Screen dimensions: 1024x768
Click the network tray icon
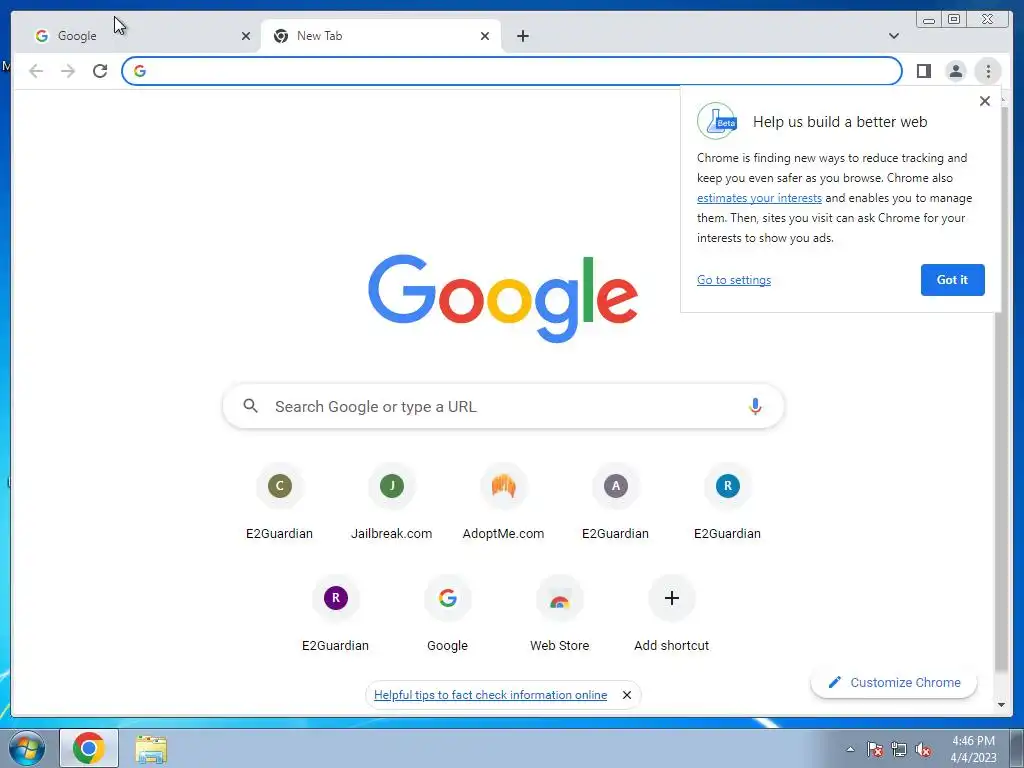coord(899,749)
